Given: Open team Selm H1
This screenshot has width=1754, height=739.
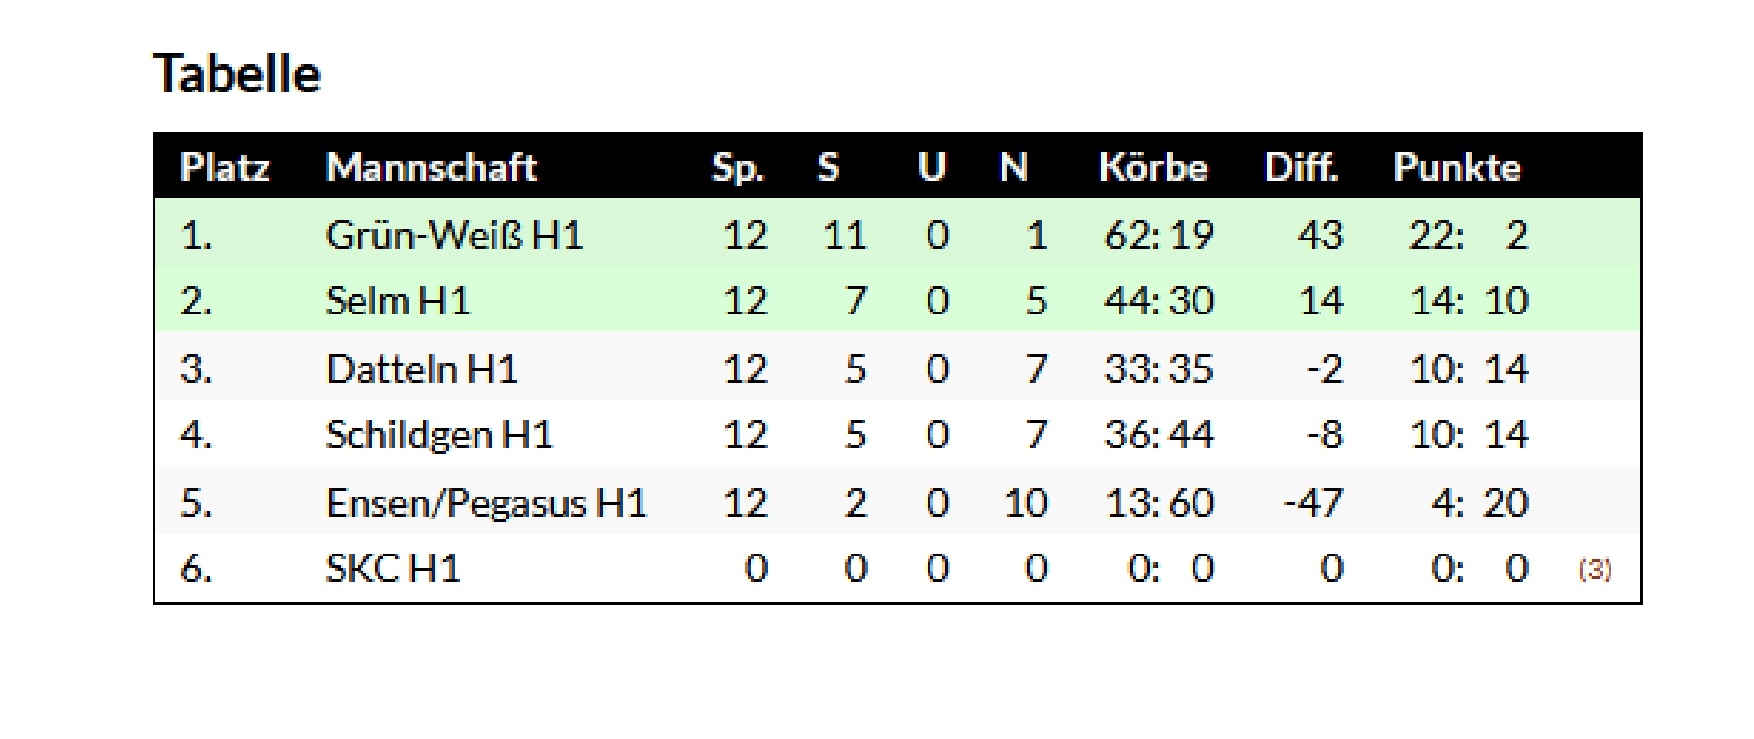Looking at the screenshot, I should click(x=398, y=300).
